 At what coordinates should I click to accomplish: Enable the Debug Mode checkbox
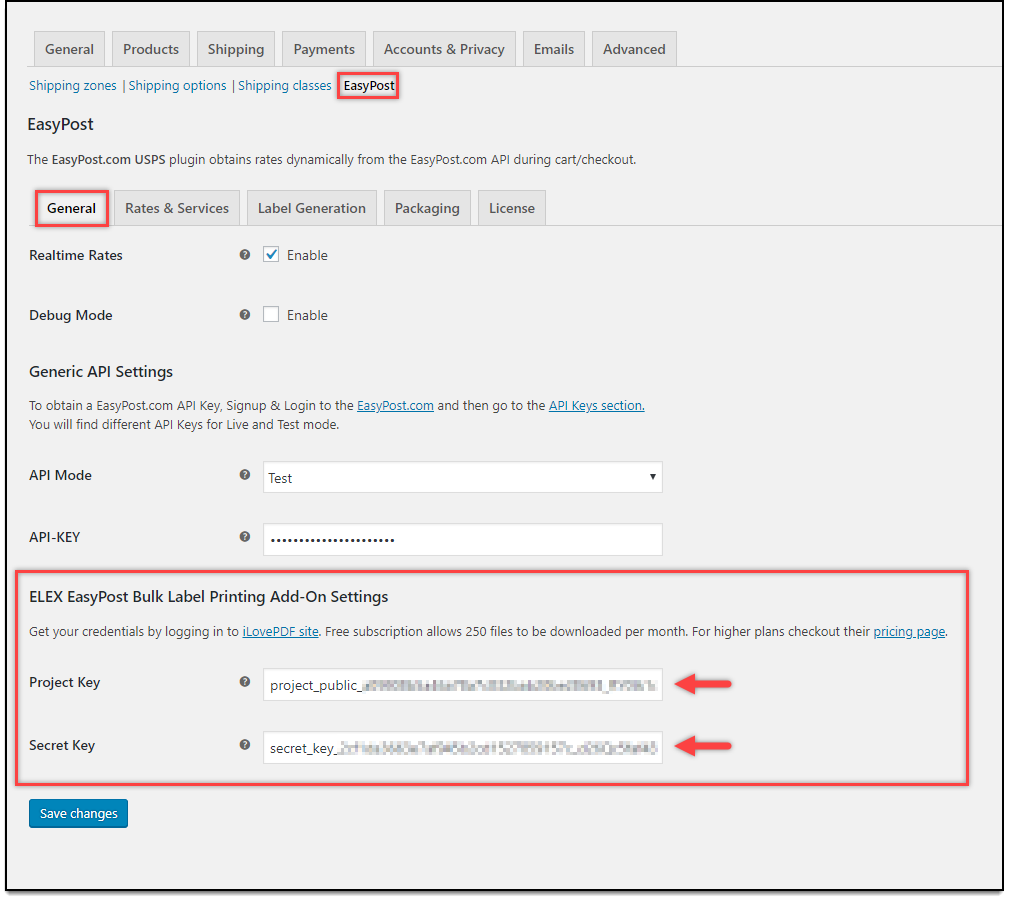coord(271,315)
